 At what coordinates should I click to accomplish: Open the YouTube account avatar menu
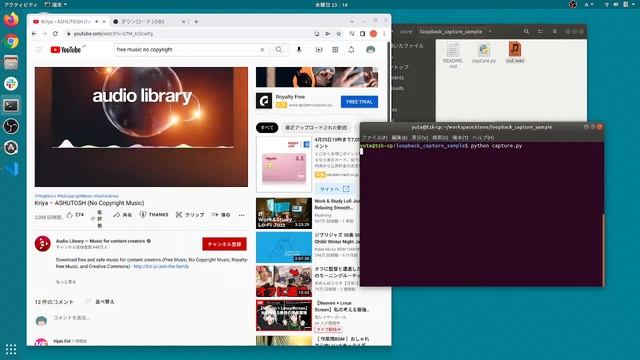pos(371,50)
